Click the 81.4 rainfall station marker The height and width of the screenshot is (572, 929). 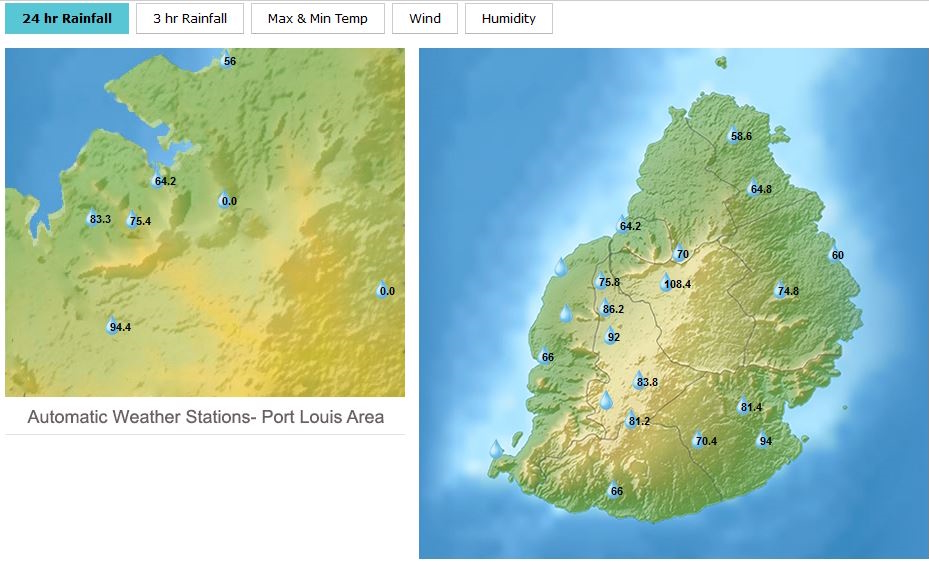pyautogui.click(x=743, y=406)
